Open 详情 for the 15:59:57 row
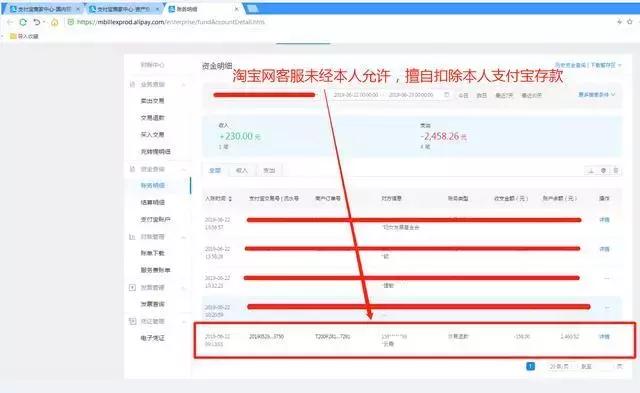Image resolution: width=640 pixels, height=393 pixels. [604, 220]
